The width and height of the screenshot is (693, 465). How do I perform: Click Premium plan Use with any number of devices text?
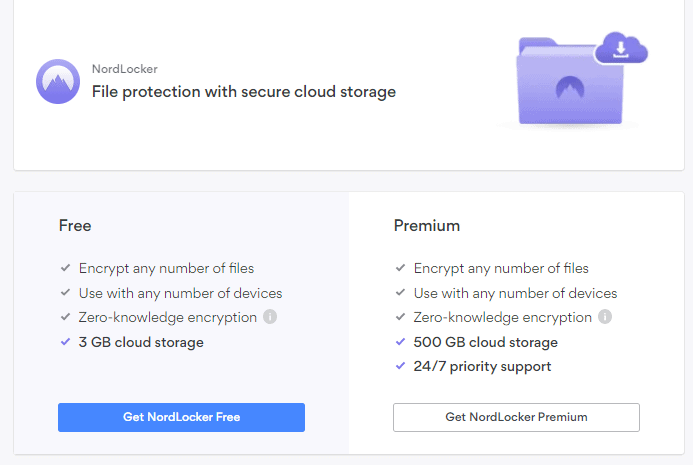(515, 293)
